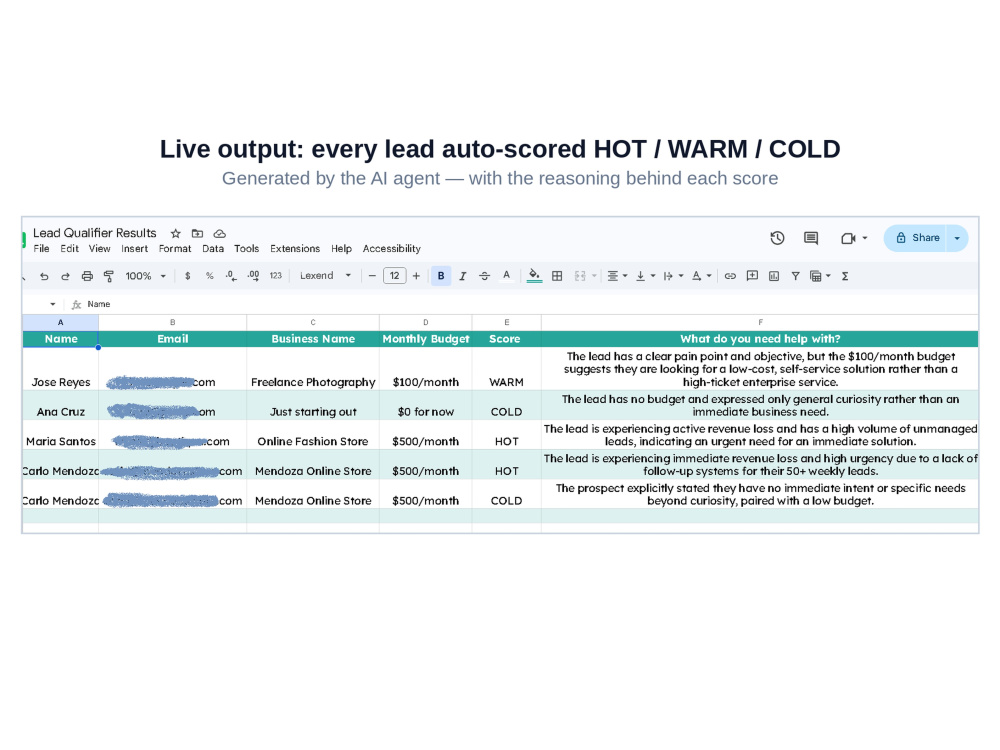1000x750 pixels.
Task: Increase decimal places
Action: (253, 276)
